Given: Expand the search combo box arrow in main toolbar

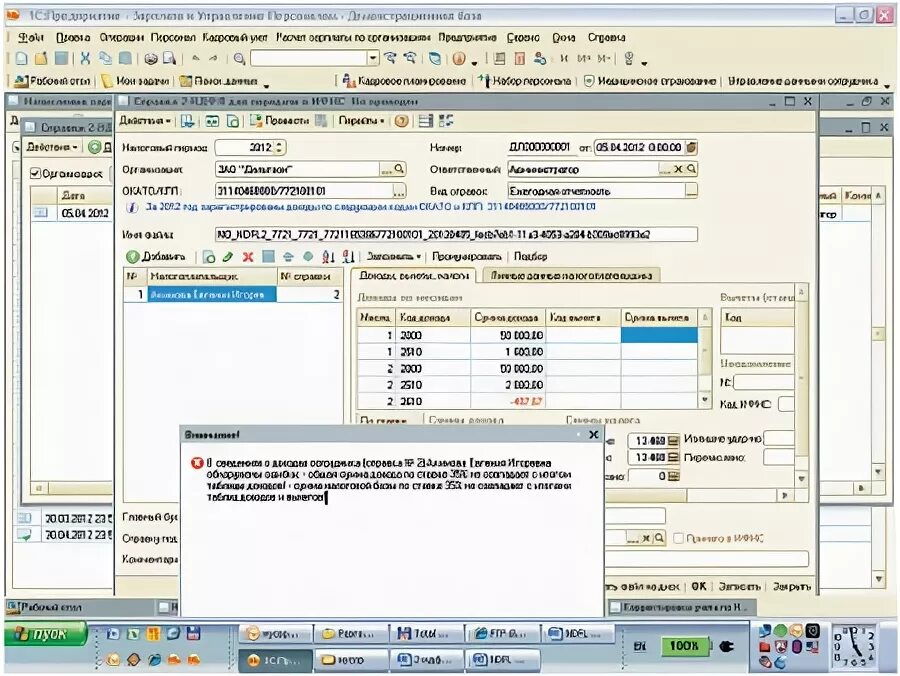Looking at the screenshot, I should (x=373, y=58).
